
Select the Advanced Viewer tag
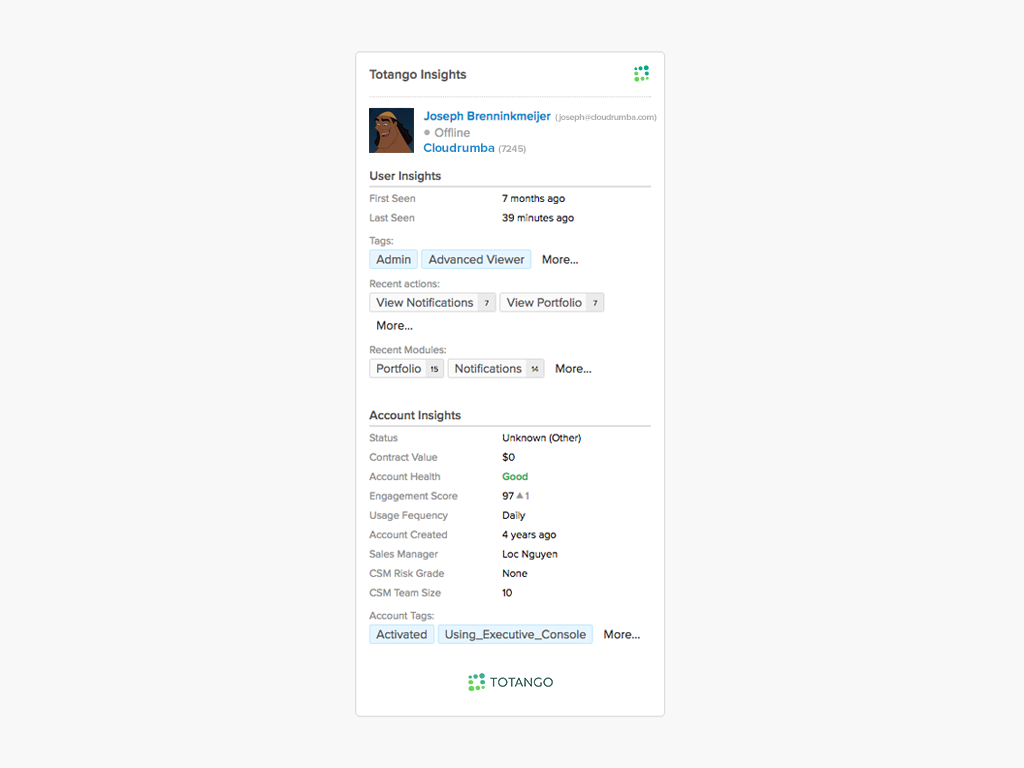[476, 260]
